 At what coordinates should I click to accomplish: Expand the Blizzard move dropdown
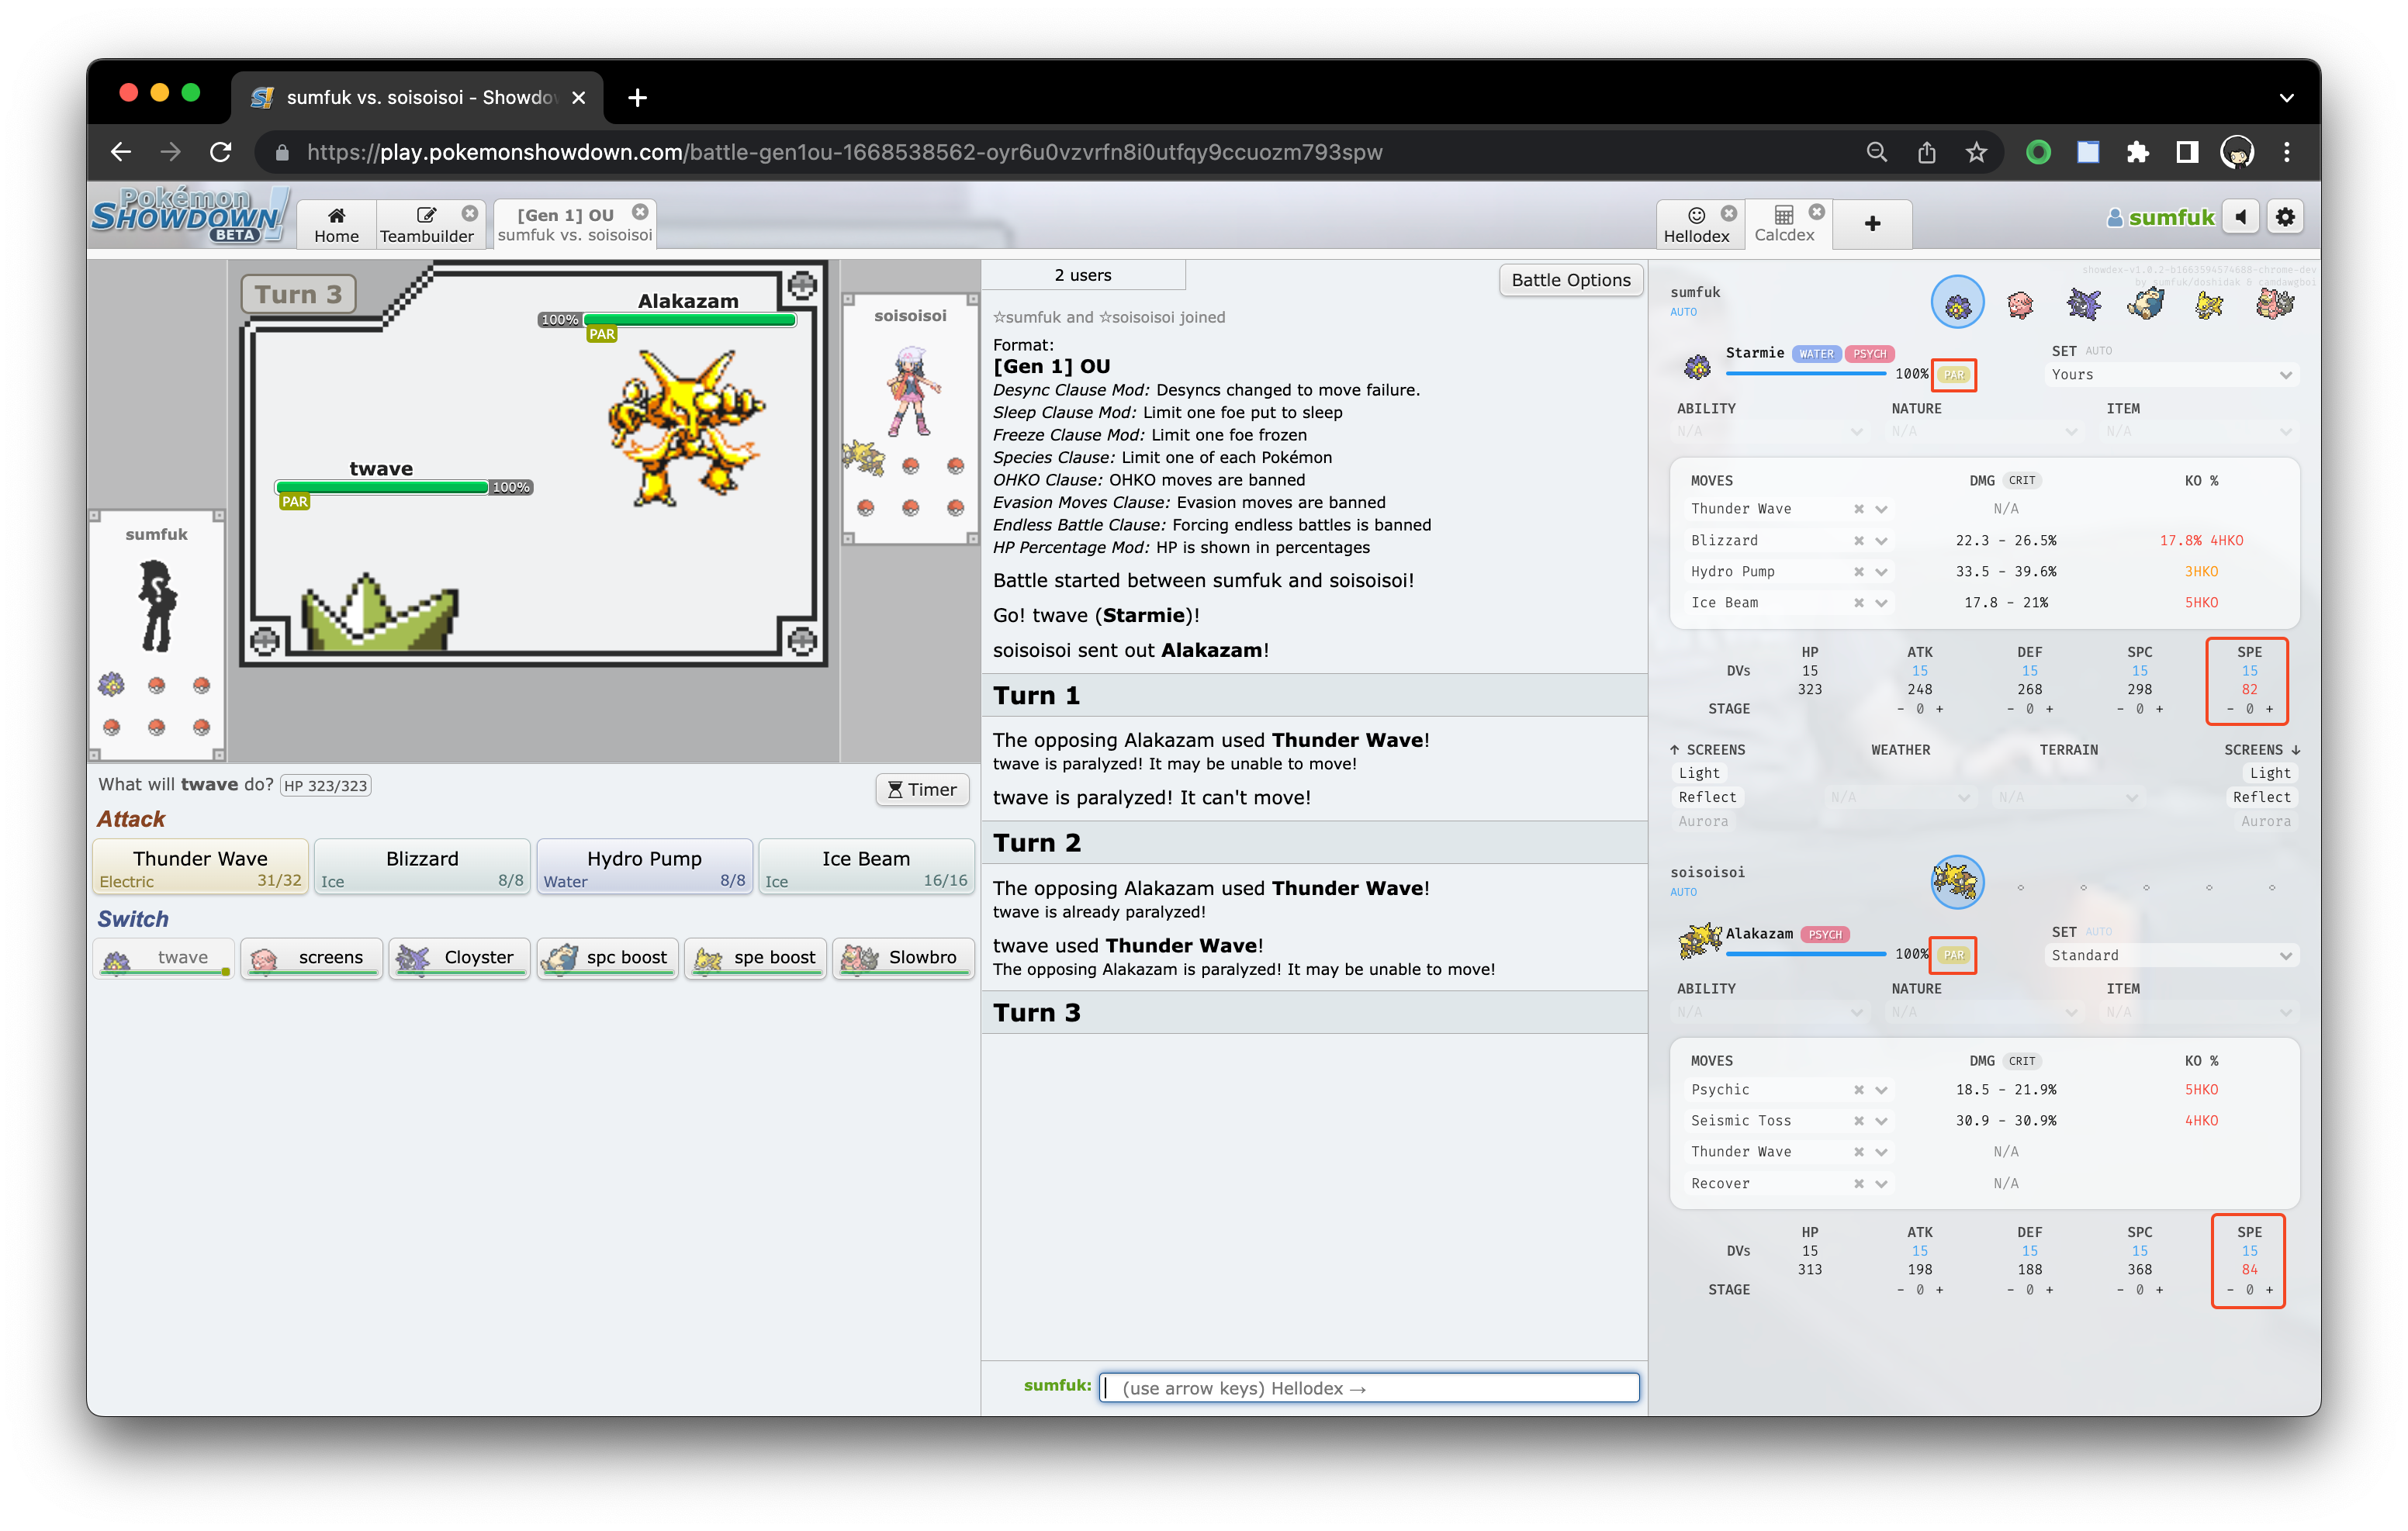point(1881,541)
